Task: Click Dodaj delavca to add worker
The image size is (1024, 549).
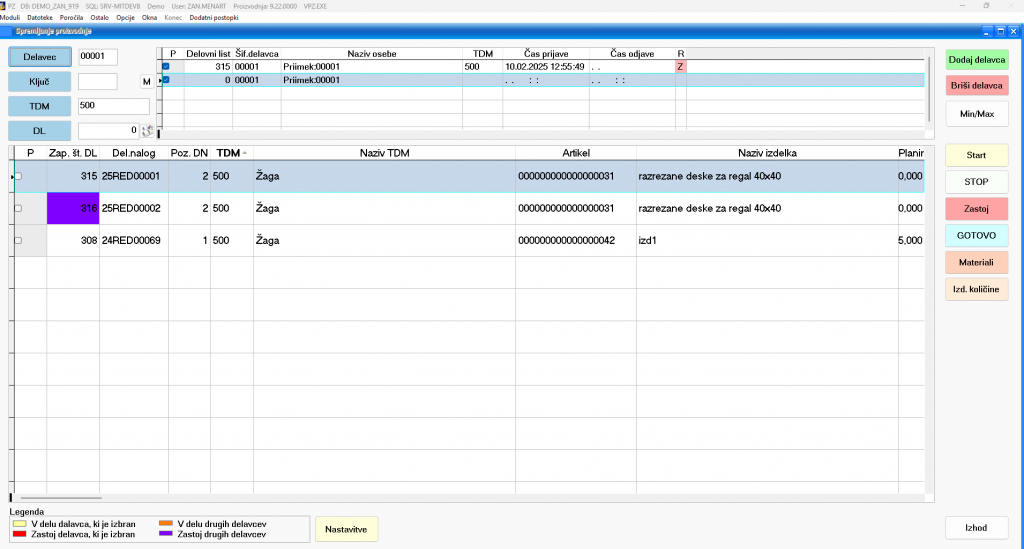Action: 976,60
